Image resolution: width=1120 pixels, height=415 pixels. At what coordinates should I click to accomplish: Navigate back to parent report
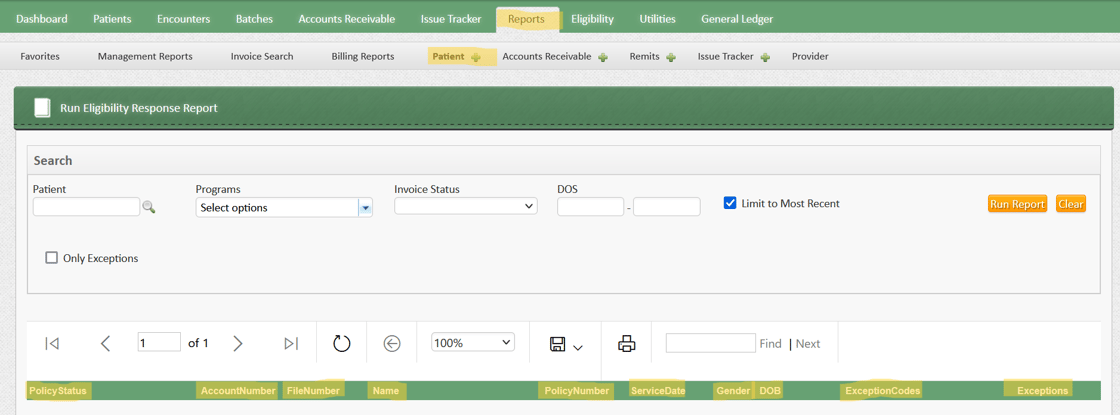tap(391, 344)
